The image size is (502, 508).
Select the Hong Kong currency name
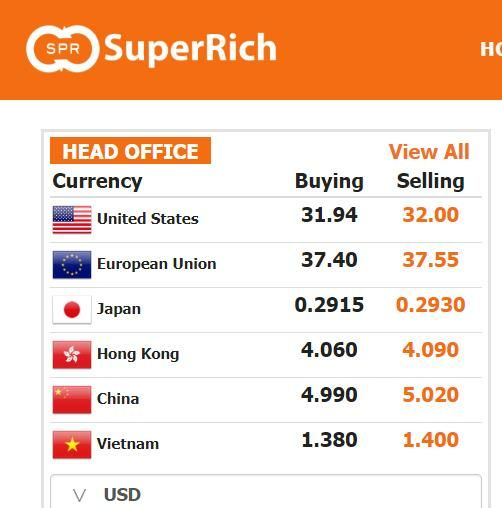[138, 354]
